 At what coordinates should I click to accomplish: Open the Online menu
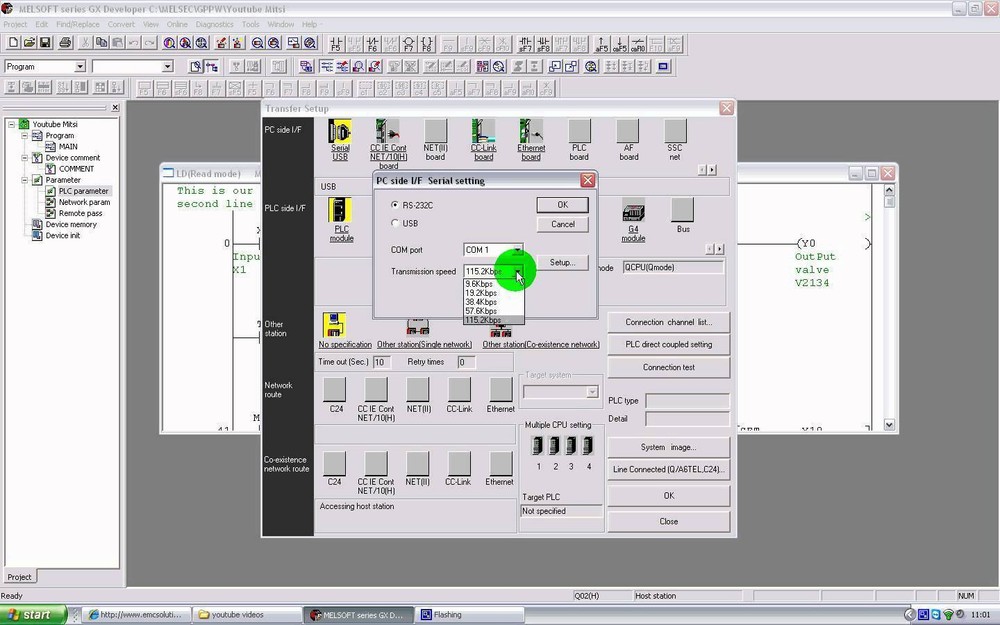[x=177, y=24]
